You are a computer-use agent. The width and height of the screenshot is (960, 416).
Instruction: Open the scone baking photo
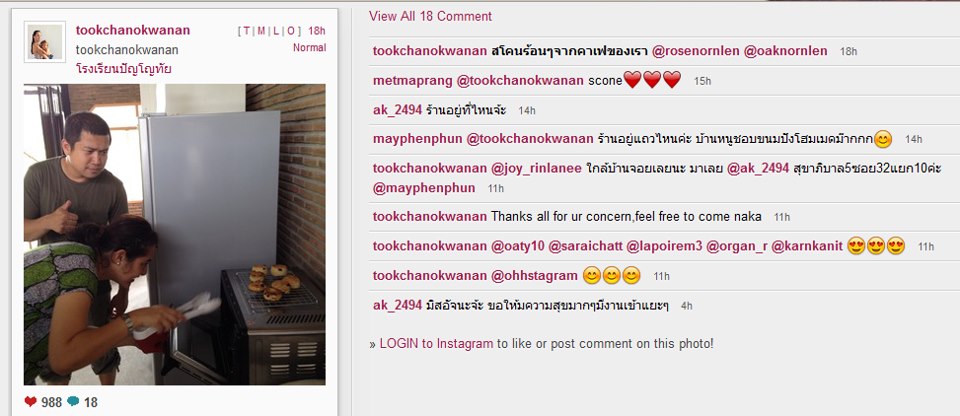(174, 234)
